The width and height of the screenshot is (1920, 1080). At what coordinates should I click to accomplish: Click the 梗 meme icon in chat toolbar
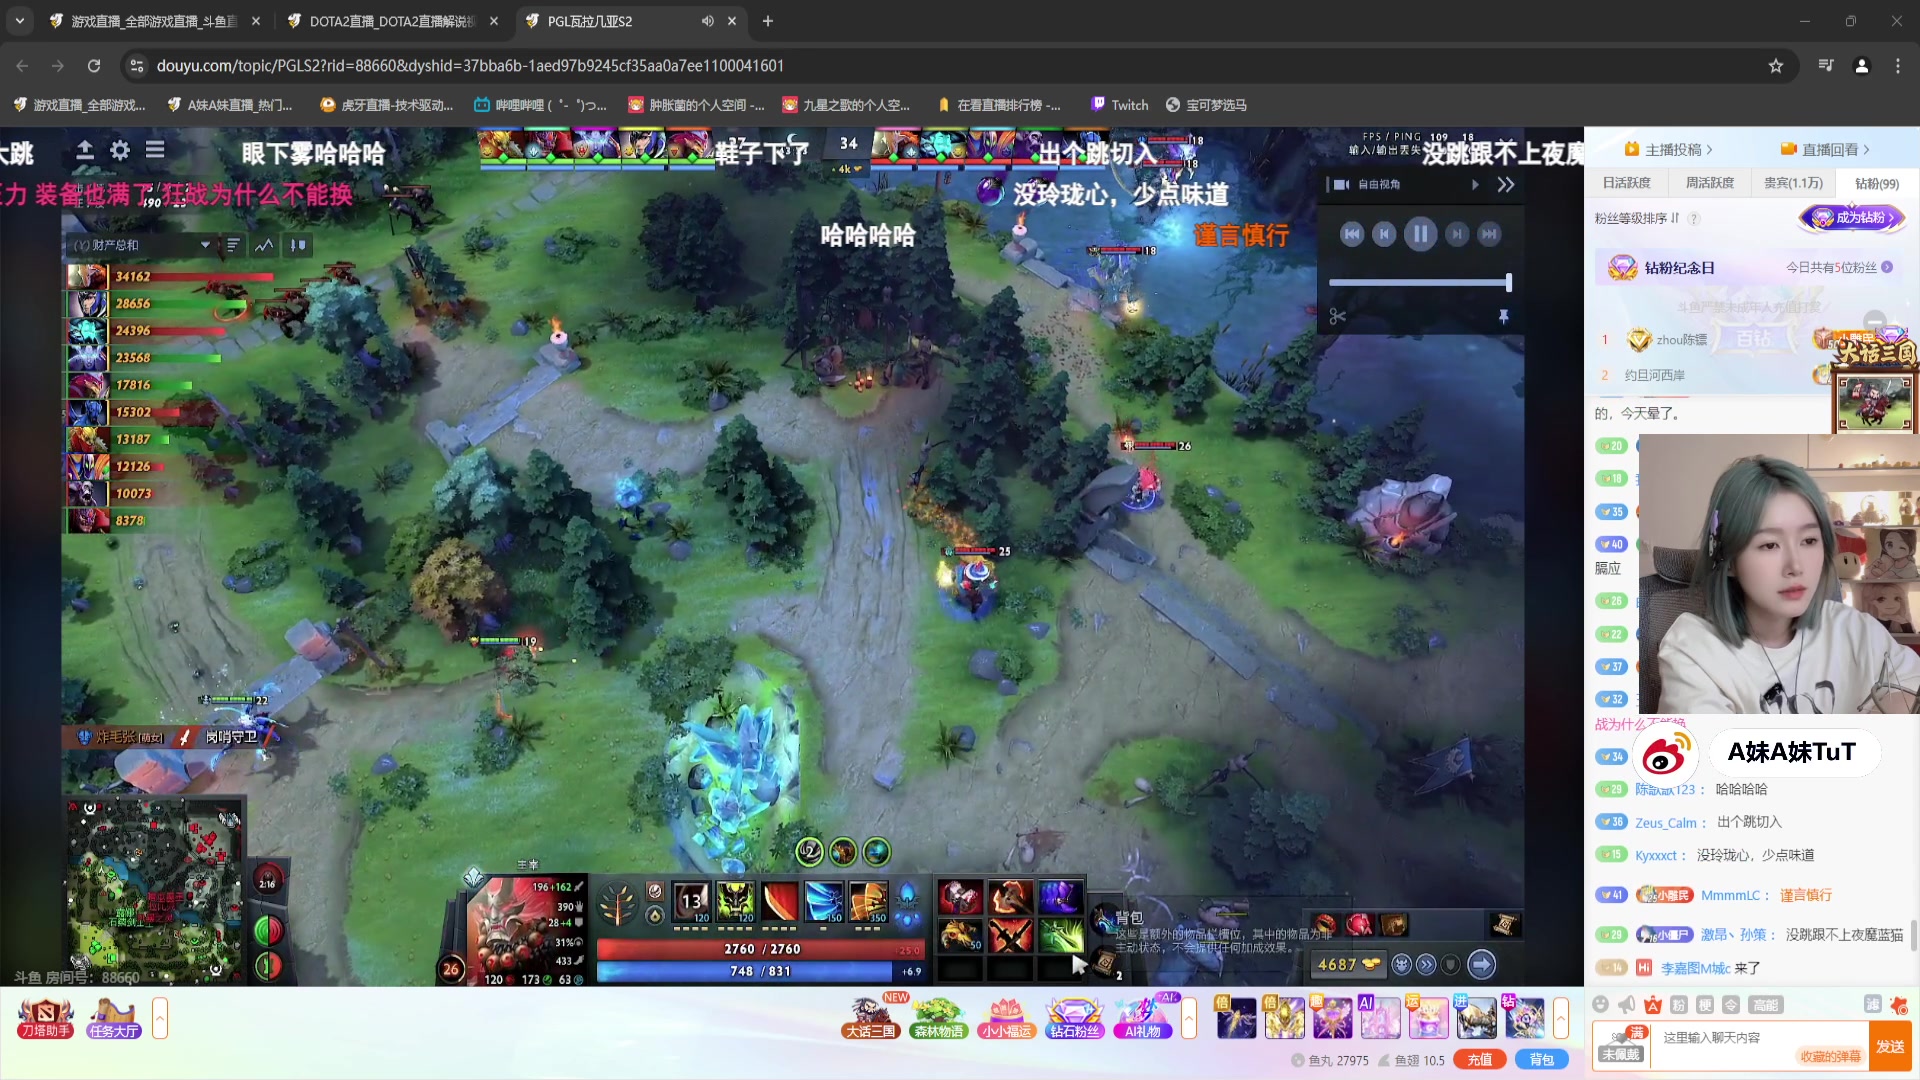[1705, 1005]
